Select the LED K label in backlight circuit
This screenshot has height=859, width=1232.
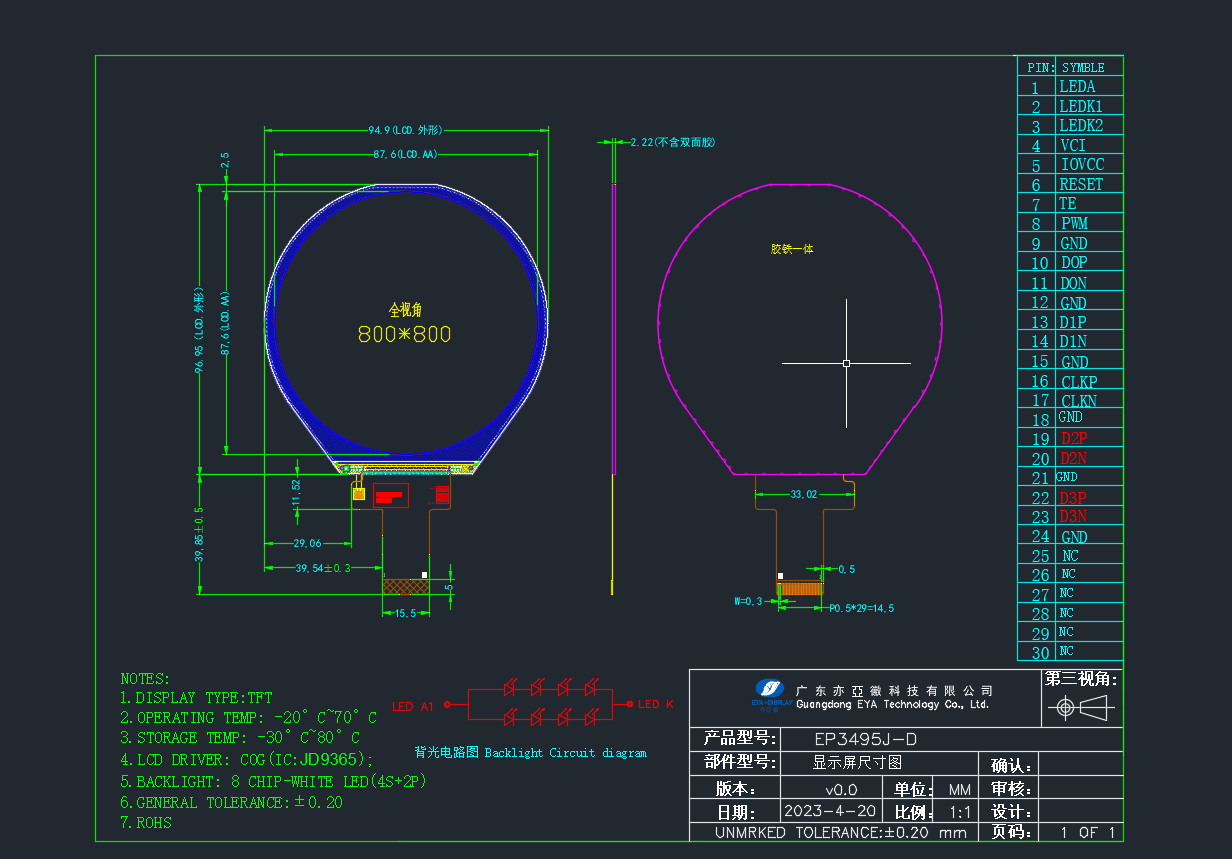point(656,705)
